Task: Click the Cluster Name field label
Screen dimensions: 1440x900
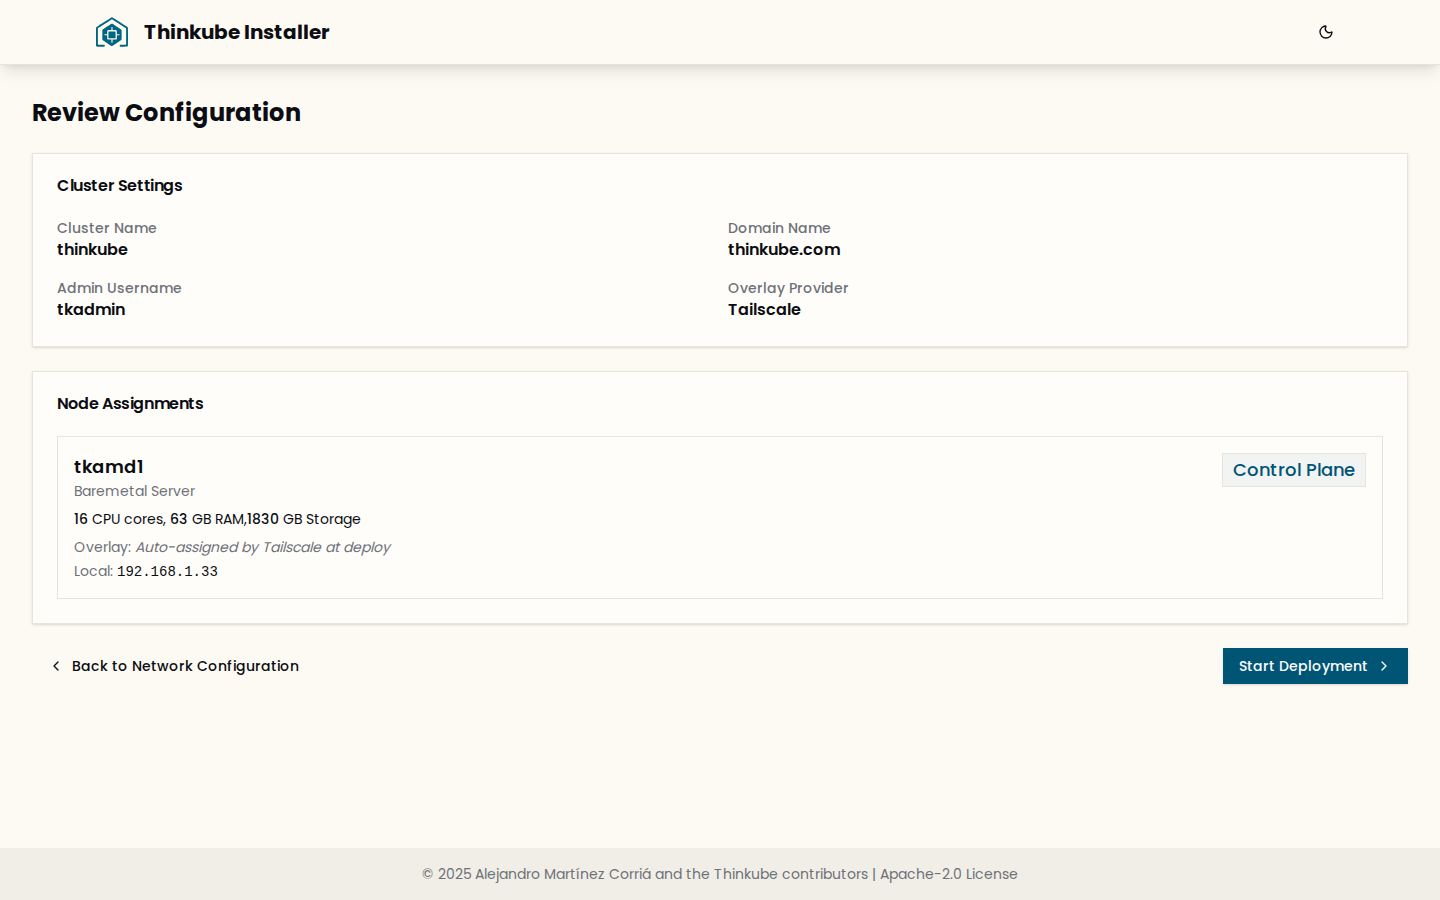Action: click(107, 228)
